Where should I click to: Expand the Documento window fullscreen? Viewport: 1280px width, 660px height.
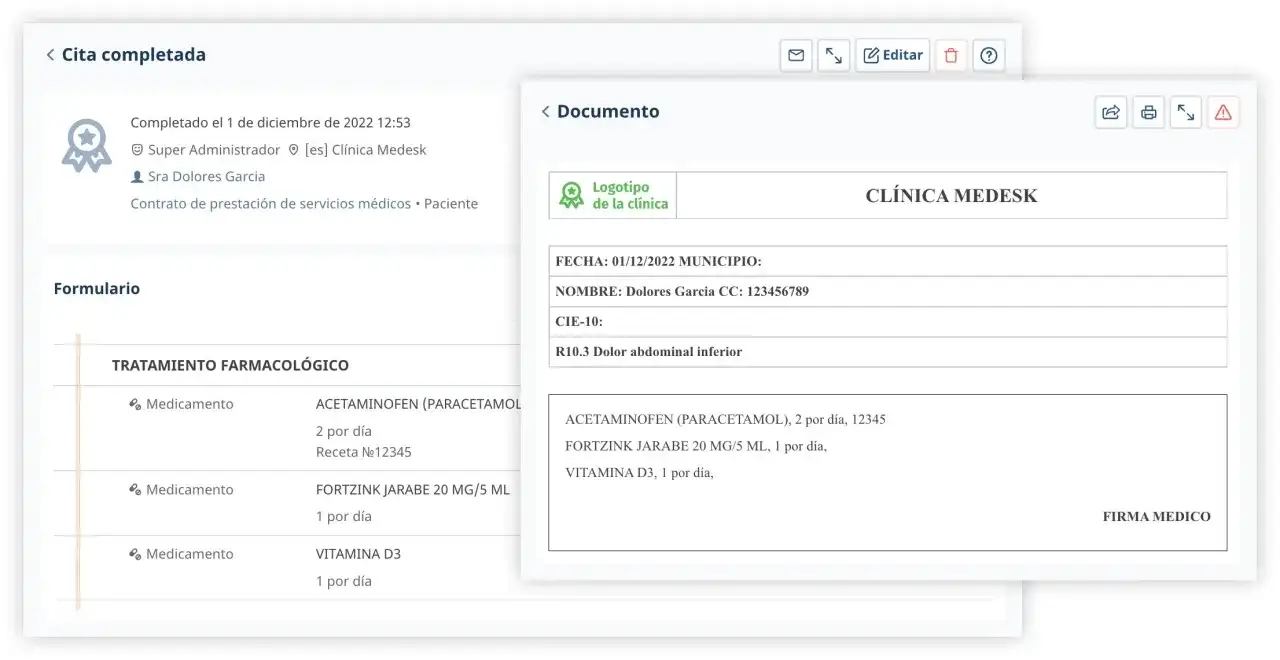pos(1186,112)
